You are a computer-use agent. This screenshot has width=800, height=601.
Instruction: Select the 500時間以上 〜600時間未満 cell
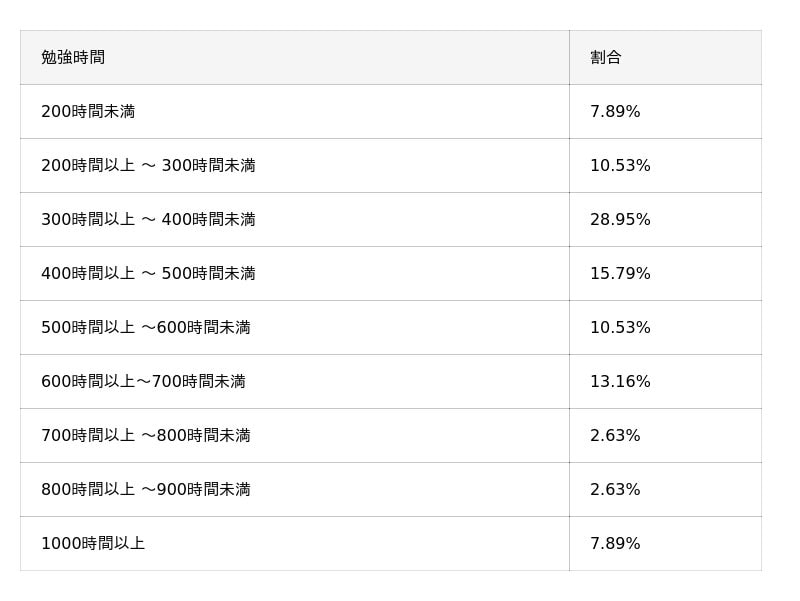point(146,328)
